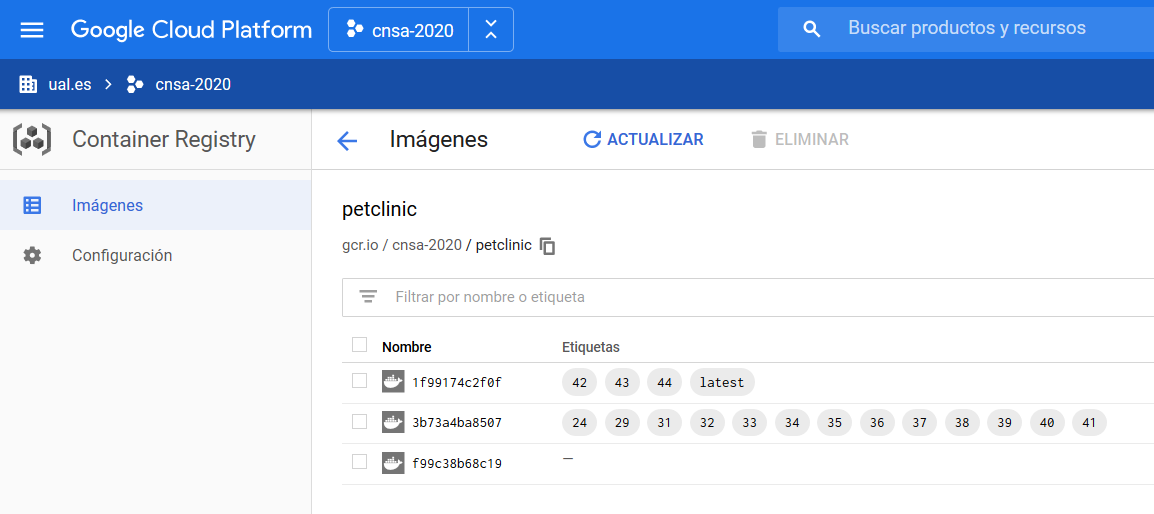Click tag chip 35
This screenshot has width=1154, height=514.
(x=835, y=423)
